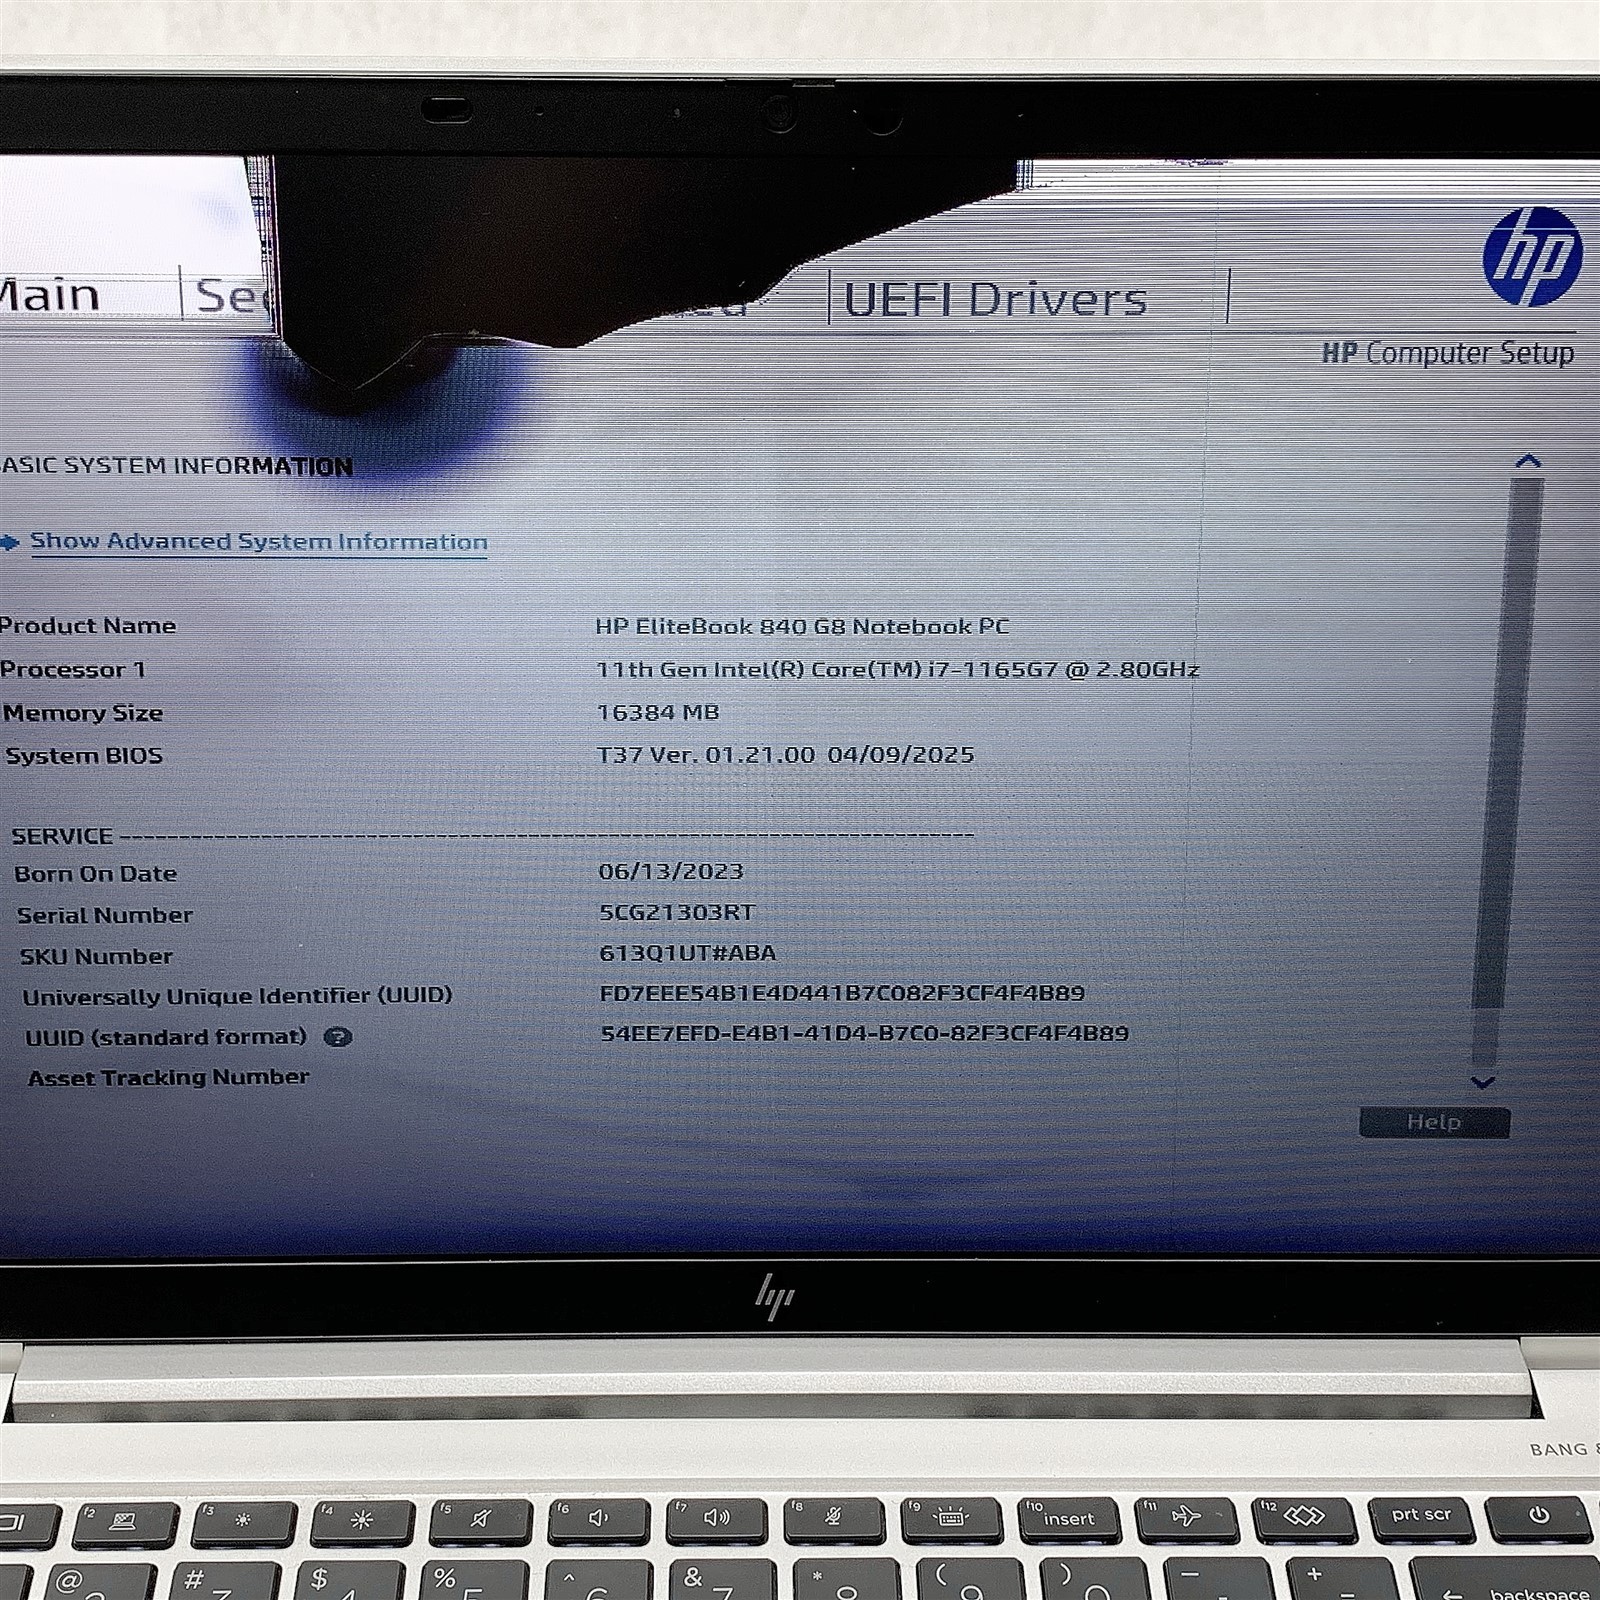
Task: Select the Serial Number label
Action: (x=105, y=915)
